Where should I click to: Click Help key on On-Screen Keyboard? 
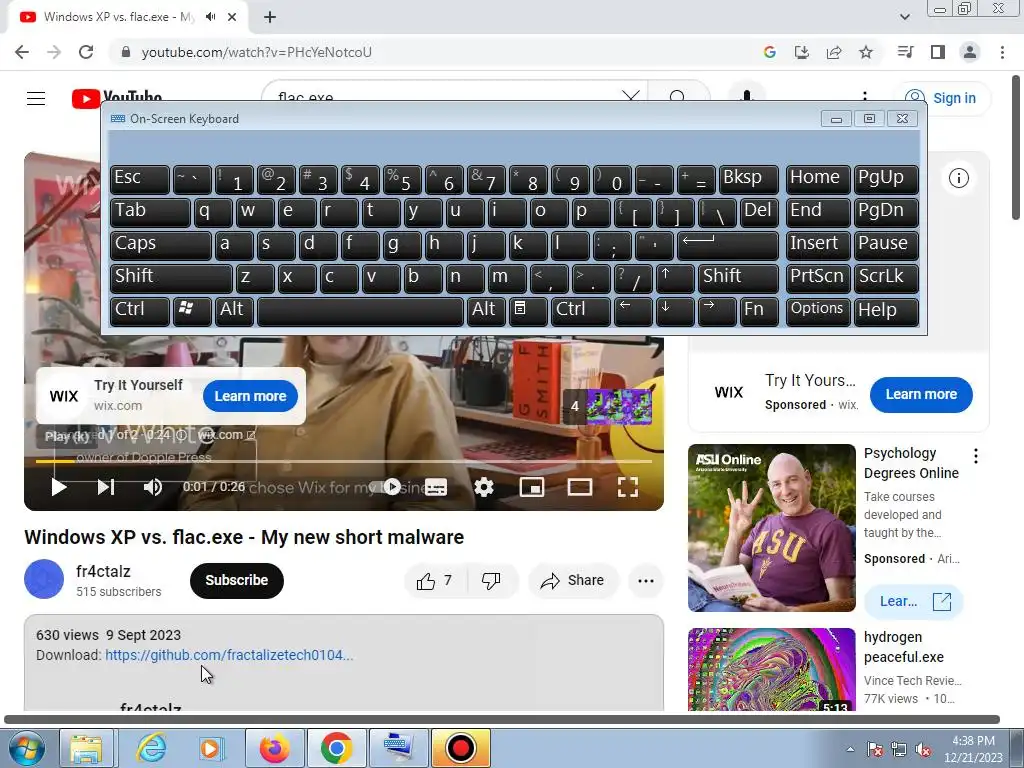click(886, 310)
